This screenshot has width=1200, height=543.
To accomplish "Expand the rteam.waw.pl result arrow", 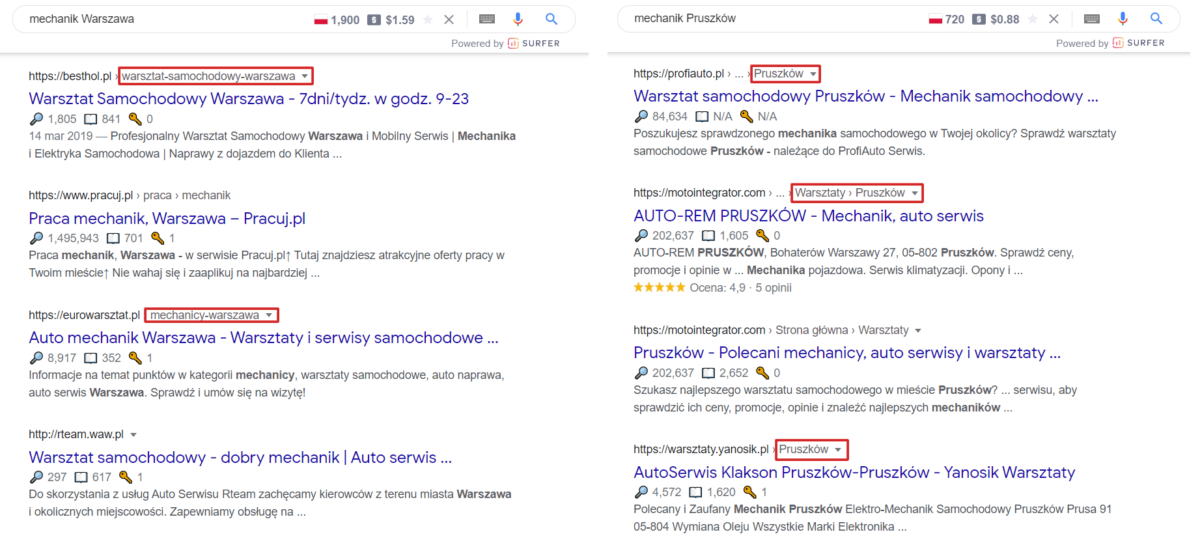I will tap(133, 435).
